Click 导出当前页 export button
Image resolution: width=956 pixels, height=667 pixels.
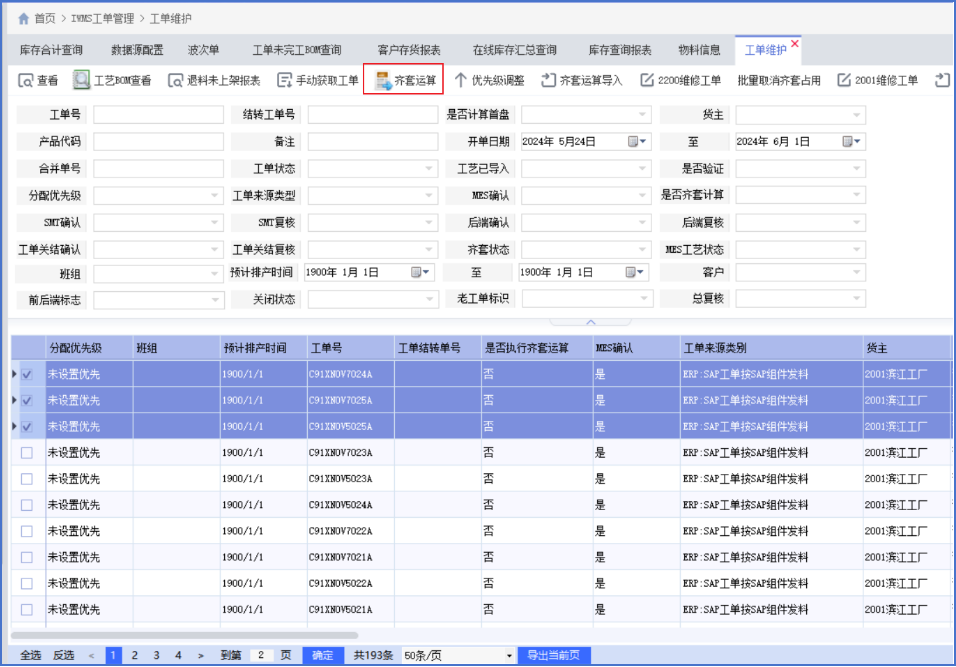tap(552, 656)
